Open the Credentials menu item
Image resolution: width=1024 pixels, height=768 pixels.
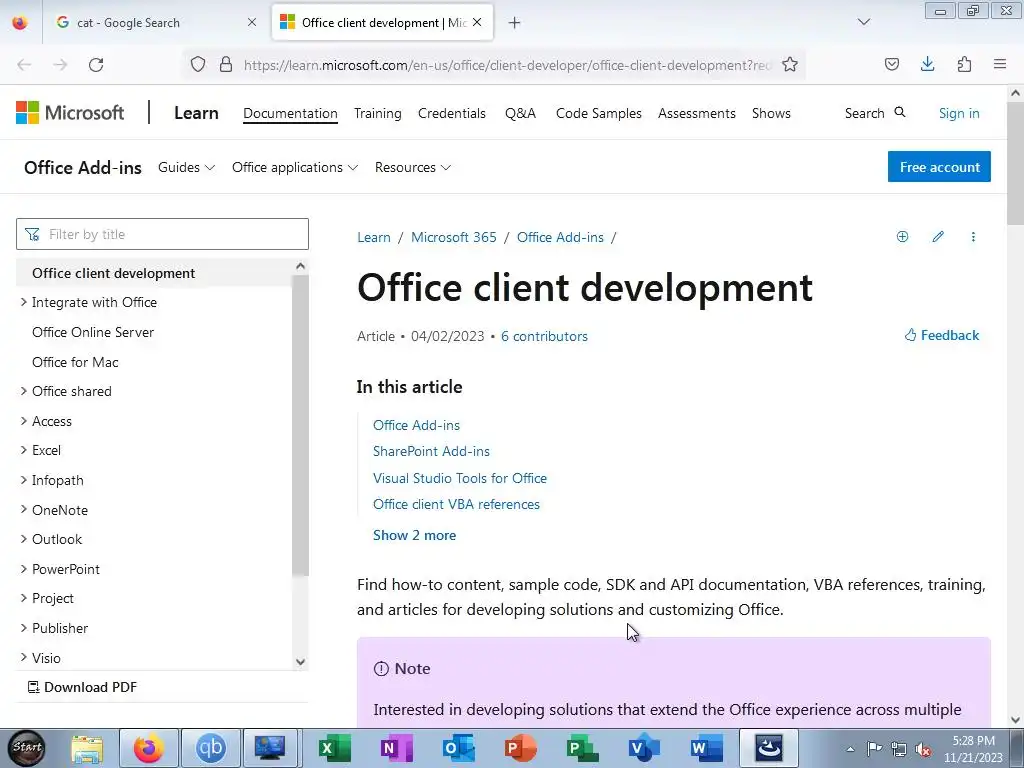(x=452, y=113)
